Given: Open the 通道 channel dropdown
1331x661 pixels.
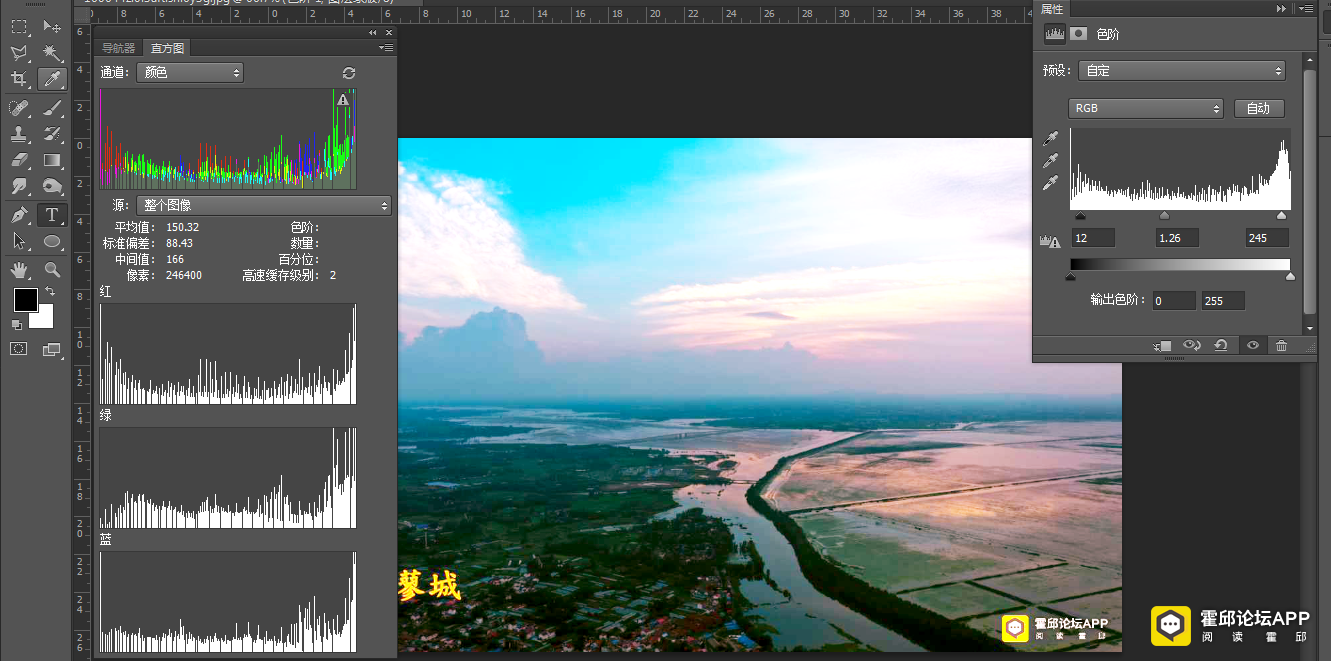Looking at the screenshot, I should pos(190,73).
